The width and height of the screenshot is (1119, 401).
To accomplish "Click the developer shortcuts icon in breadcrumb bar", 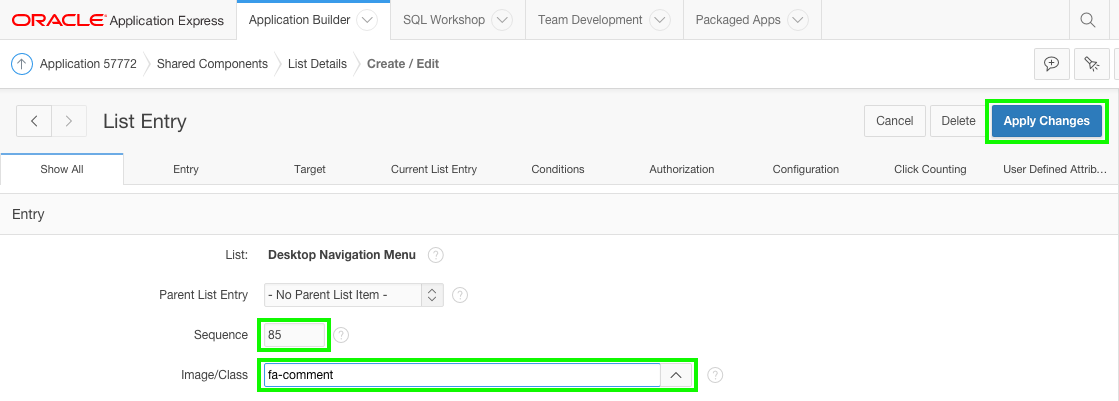I will pos(1092,63).
